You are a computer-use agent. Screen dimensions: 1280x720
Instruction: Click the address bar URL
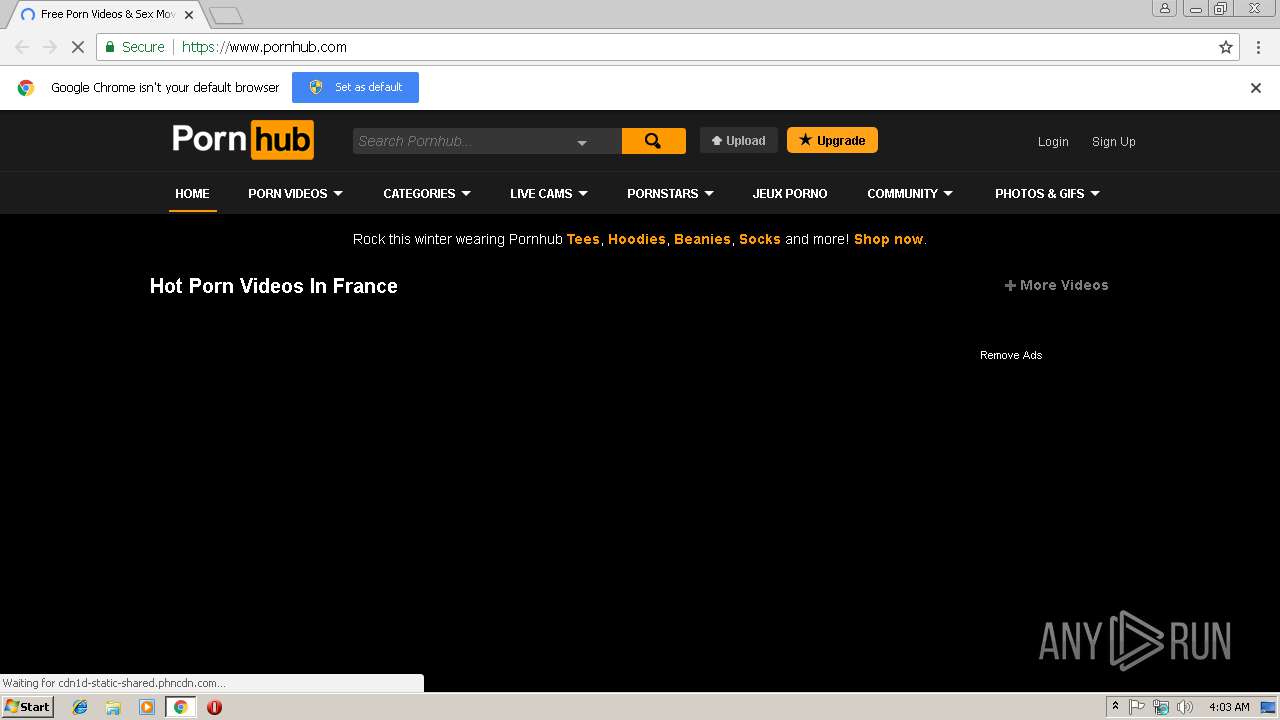click(264, 47)
